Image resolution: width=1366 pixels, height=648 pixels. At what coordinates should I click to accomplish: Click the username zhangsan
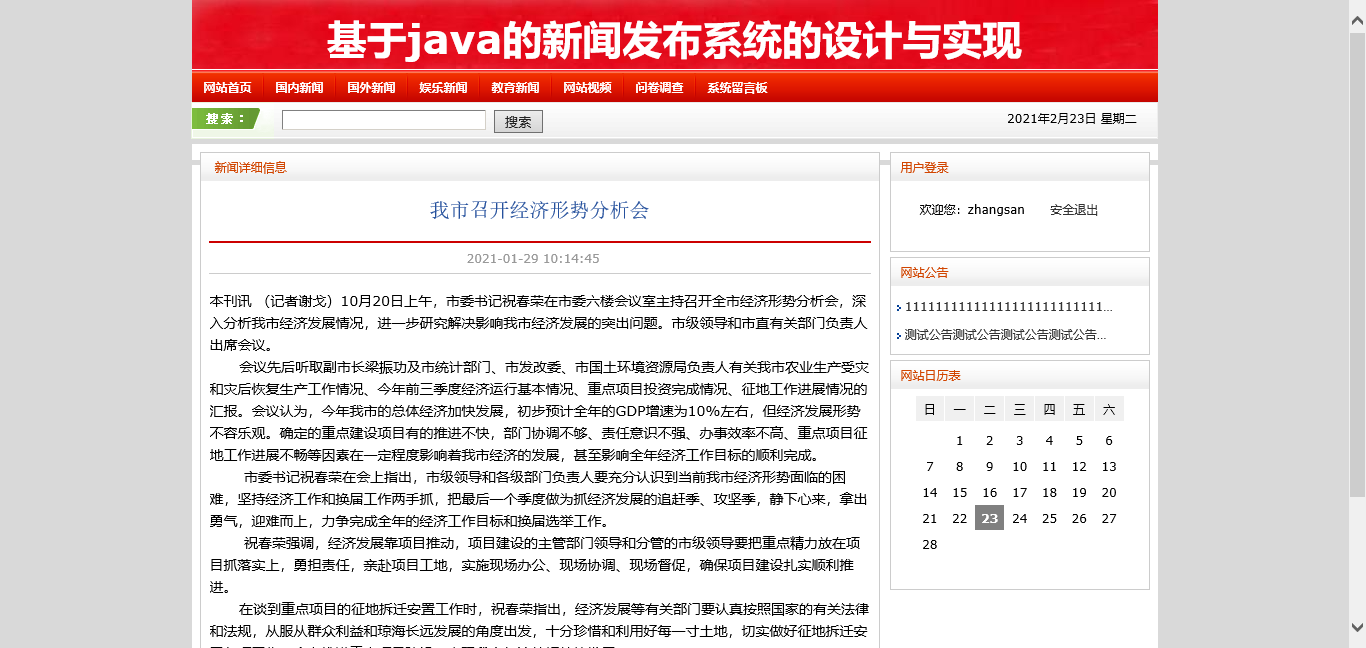(996, 210)
